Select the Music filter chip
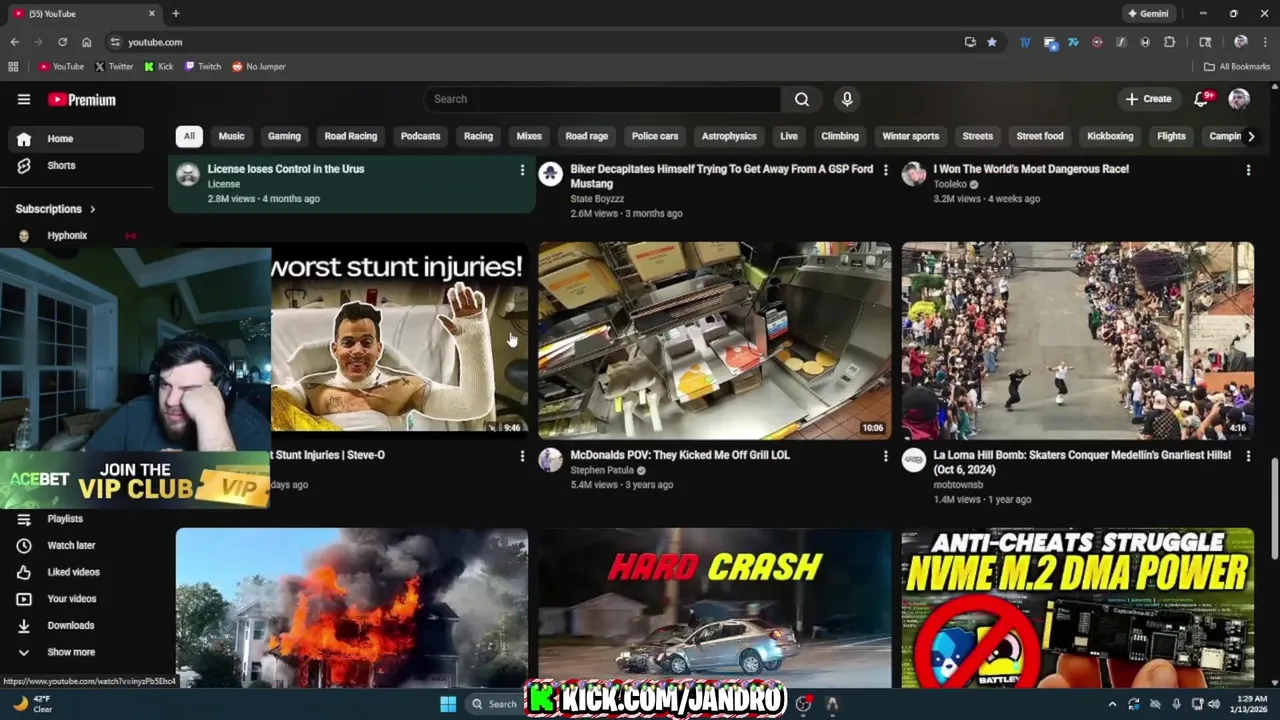 tap(231, 136)
